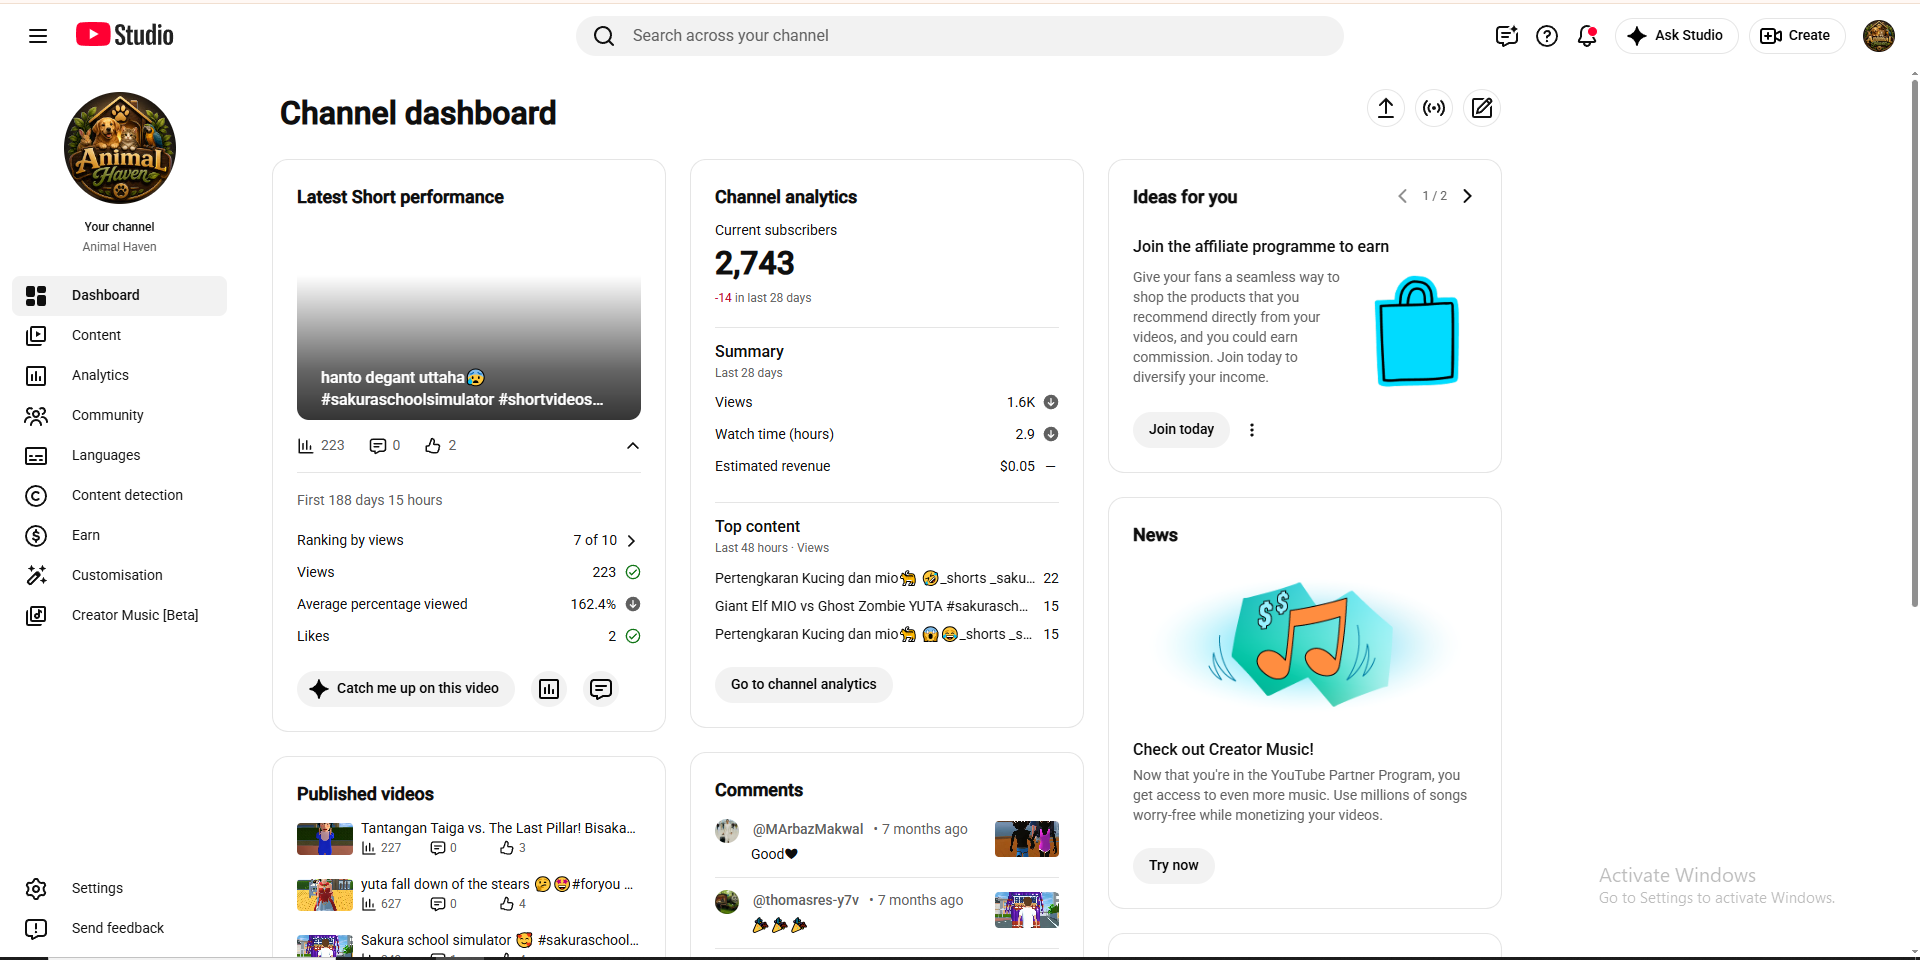
Task: Click the YouTube Studio logo
Action: tap(125, 35)
